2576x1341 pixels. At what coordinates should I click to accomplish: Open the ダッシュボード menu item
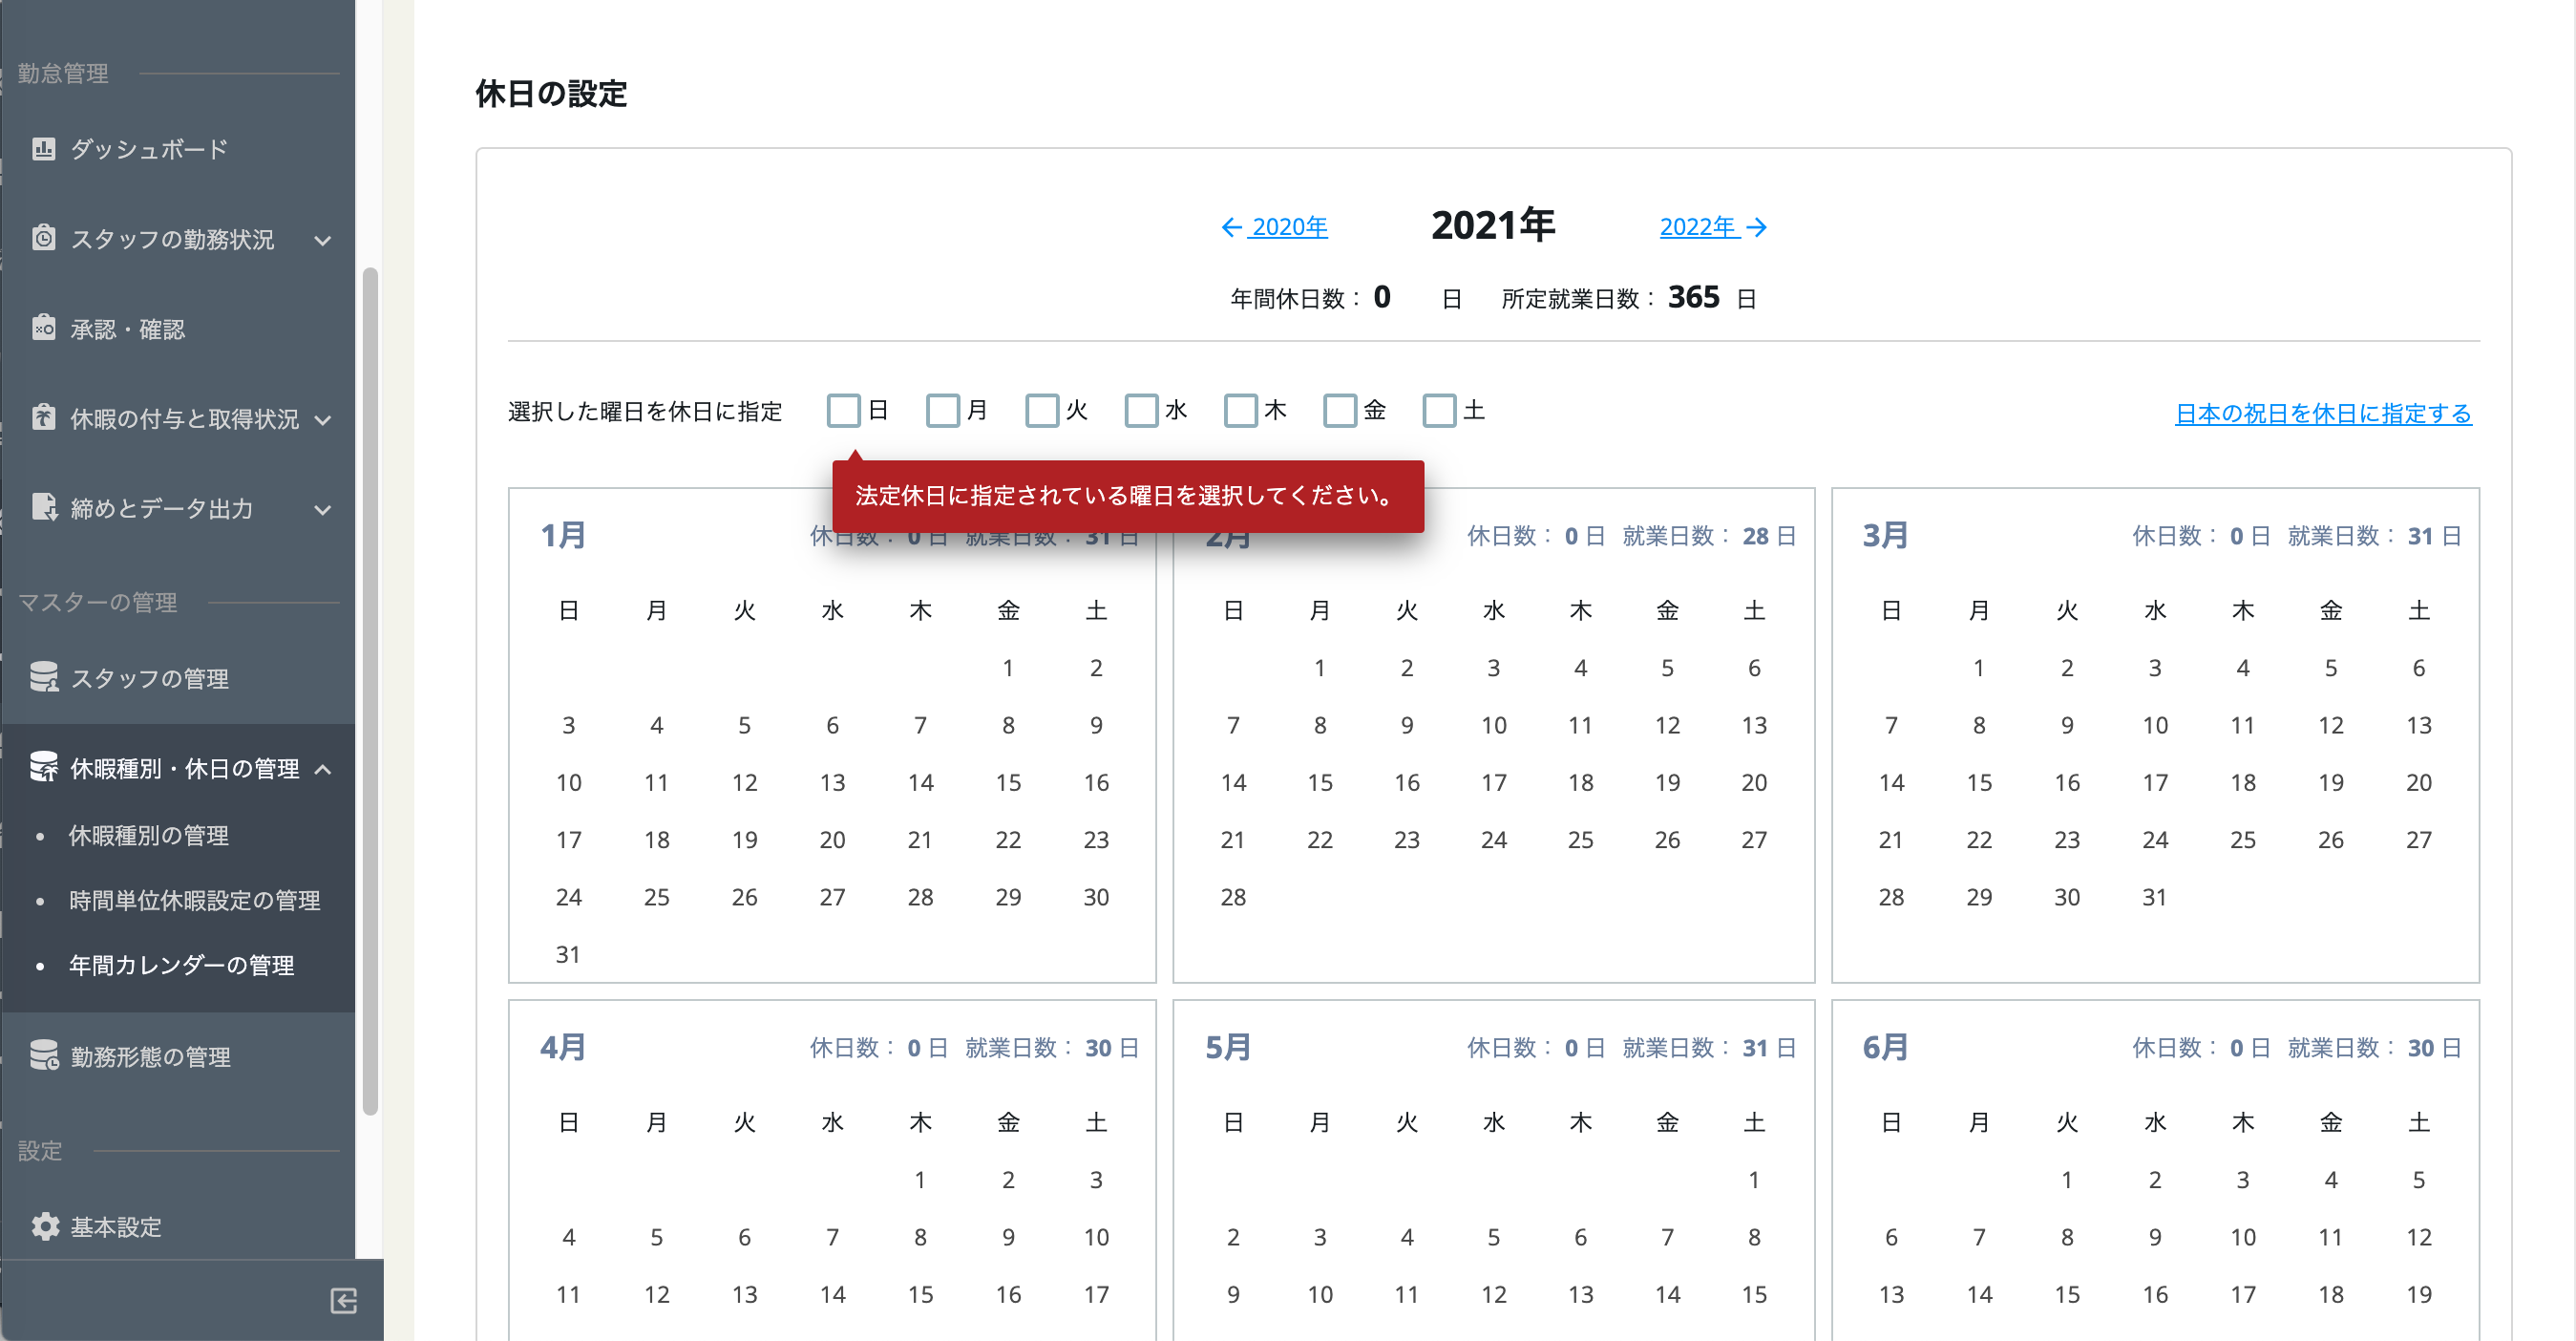[178, 149]
